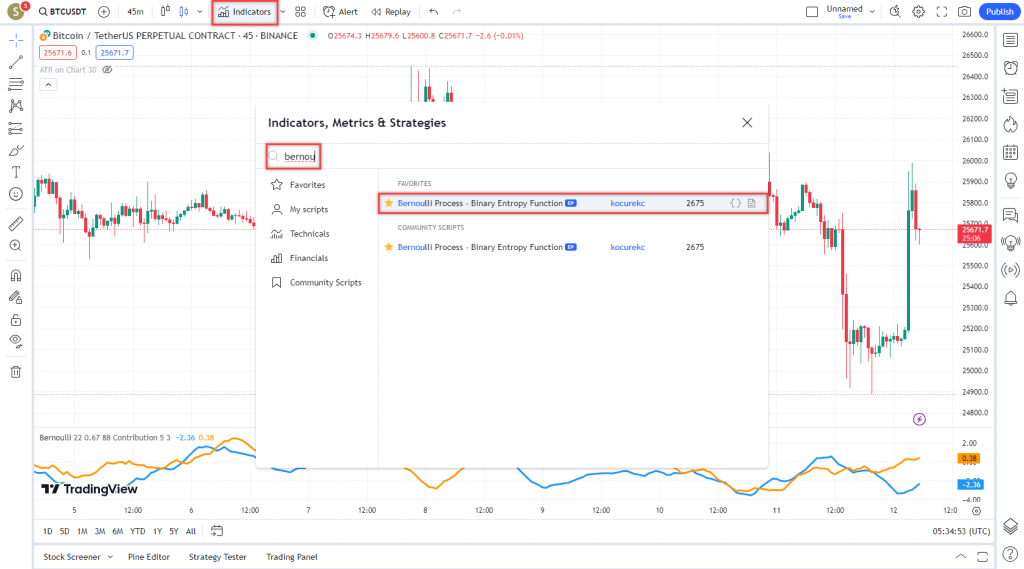Select the YTD time range

tap(137, 531)
